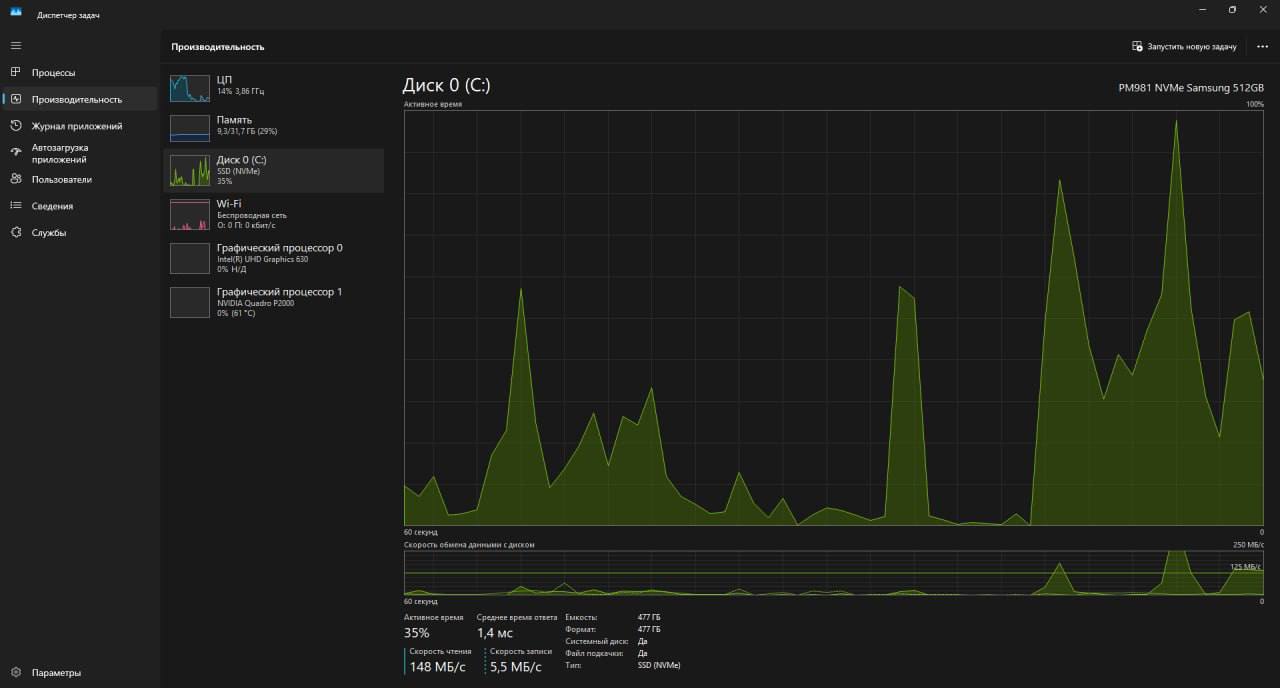Viewport: 1280px width, 688px height.
Task: Click the 477 ГБ value beside Ёмкость
Action: (649, 617)
